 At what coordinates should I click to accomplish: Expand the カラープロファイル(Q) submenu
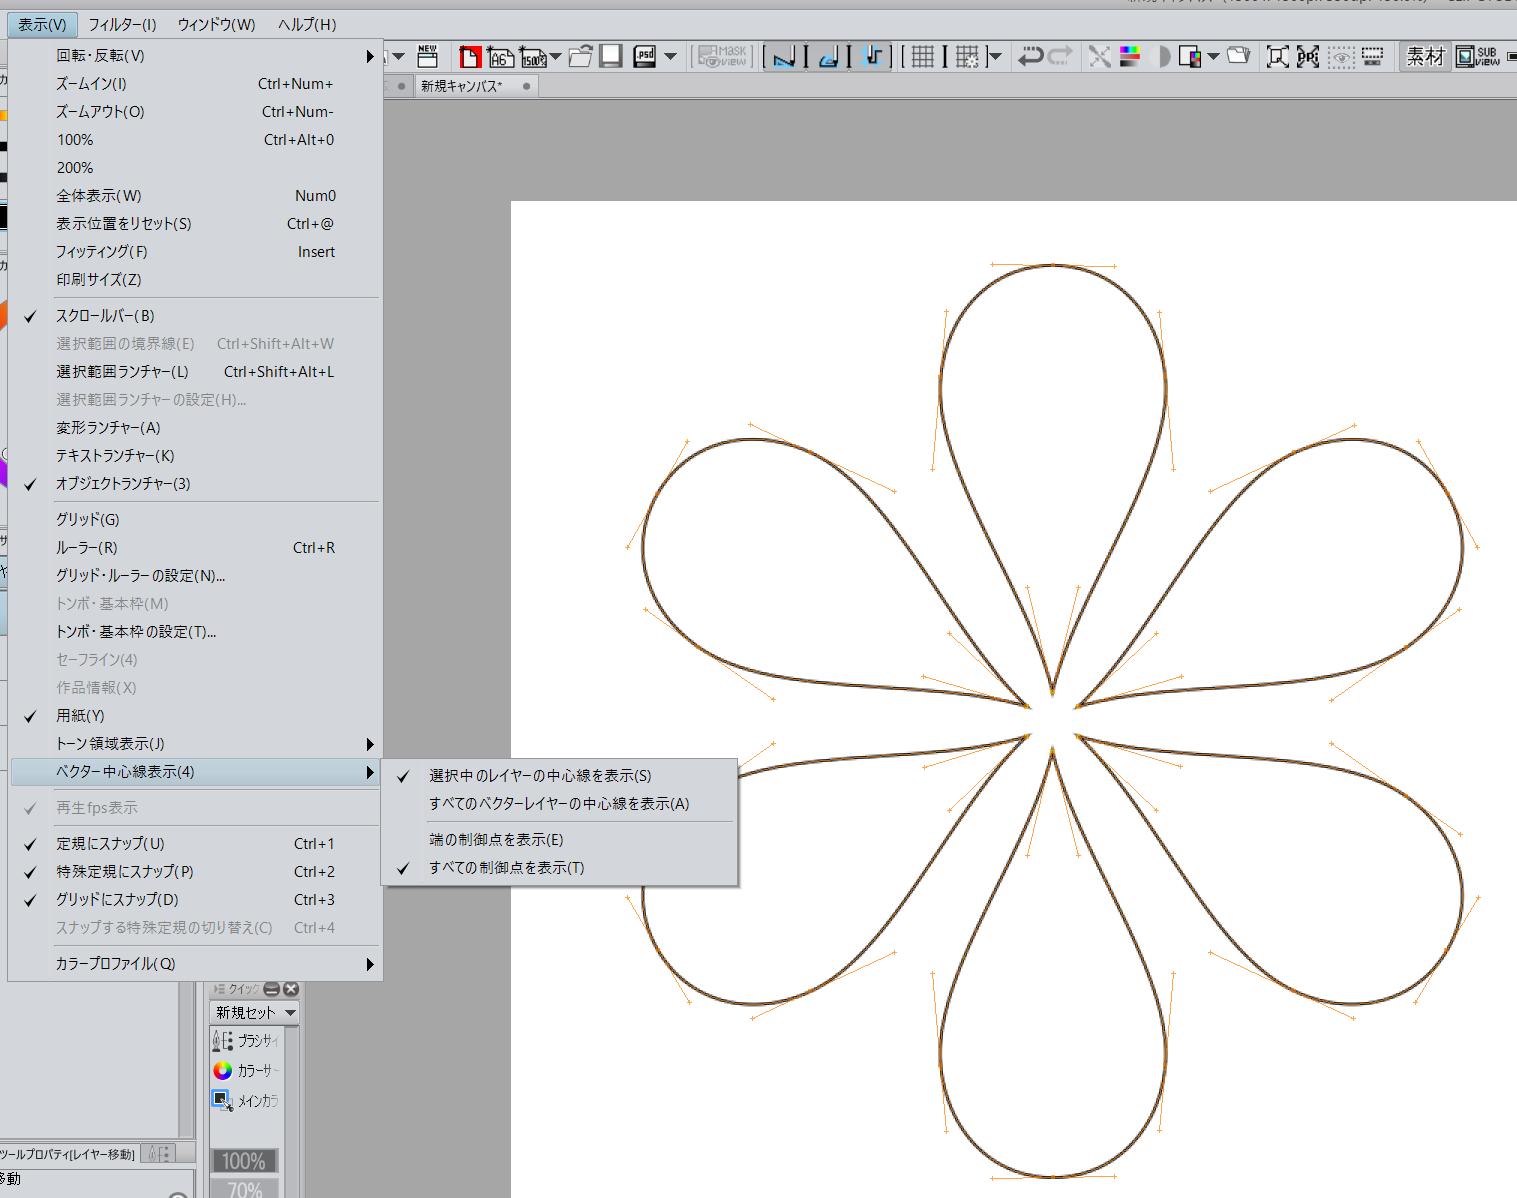coord(195,964)
